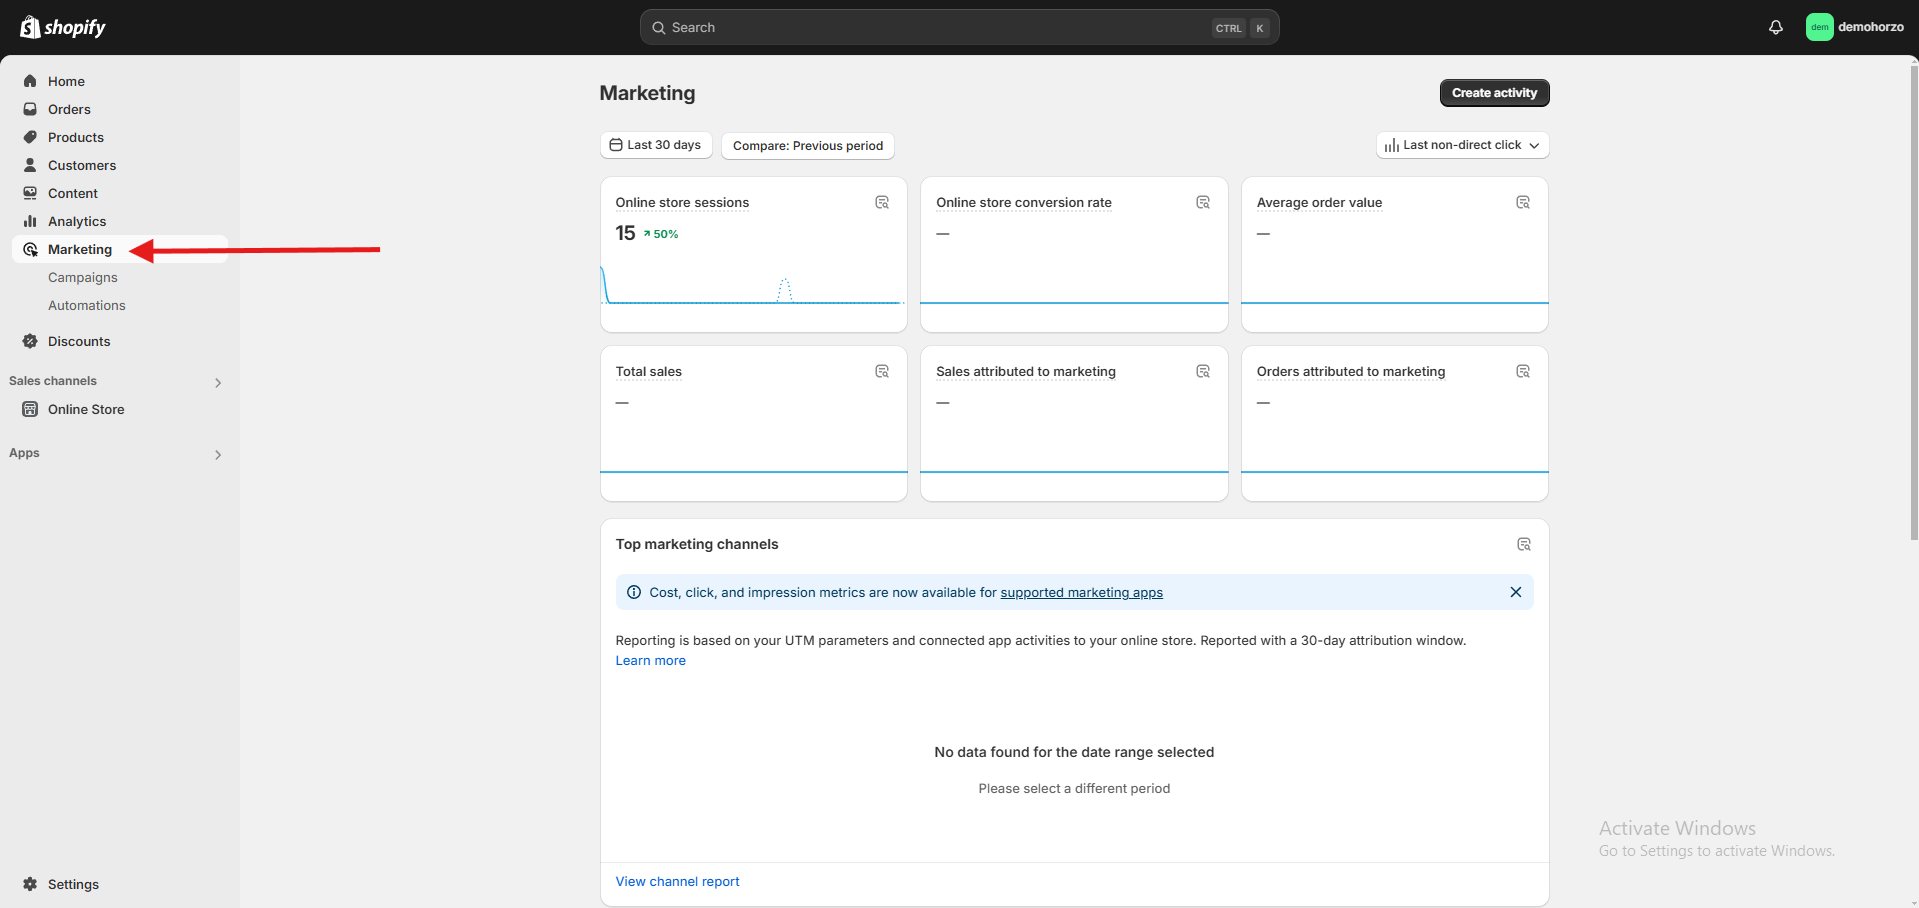The image size is (1919, 908).
Task: Click the demohorzo account avatar
Action: [1819, 28]
